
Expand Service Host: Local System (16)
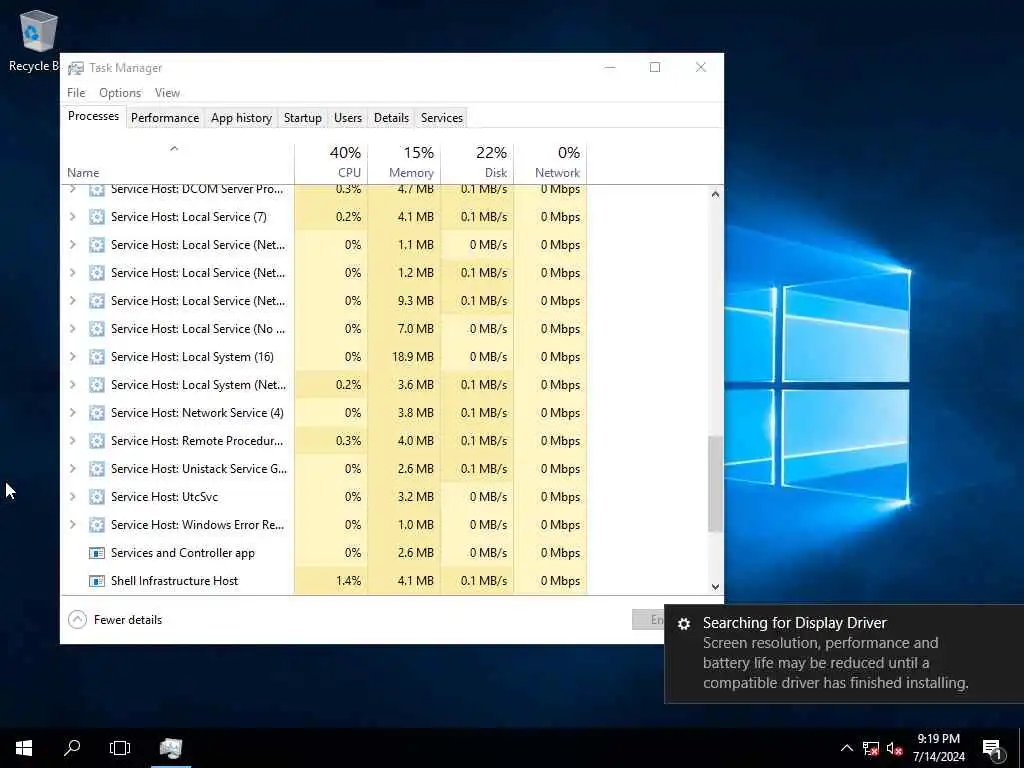point(72,356)
